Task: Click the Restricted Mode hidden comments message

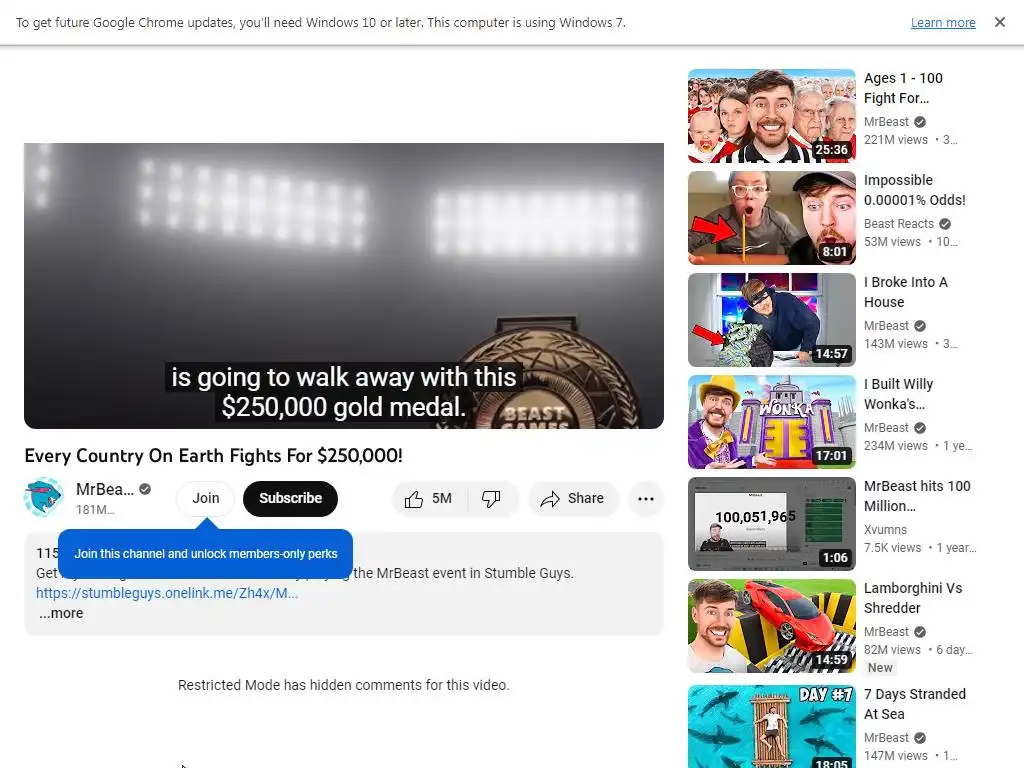Action: [x=344, y=685]
